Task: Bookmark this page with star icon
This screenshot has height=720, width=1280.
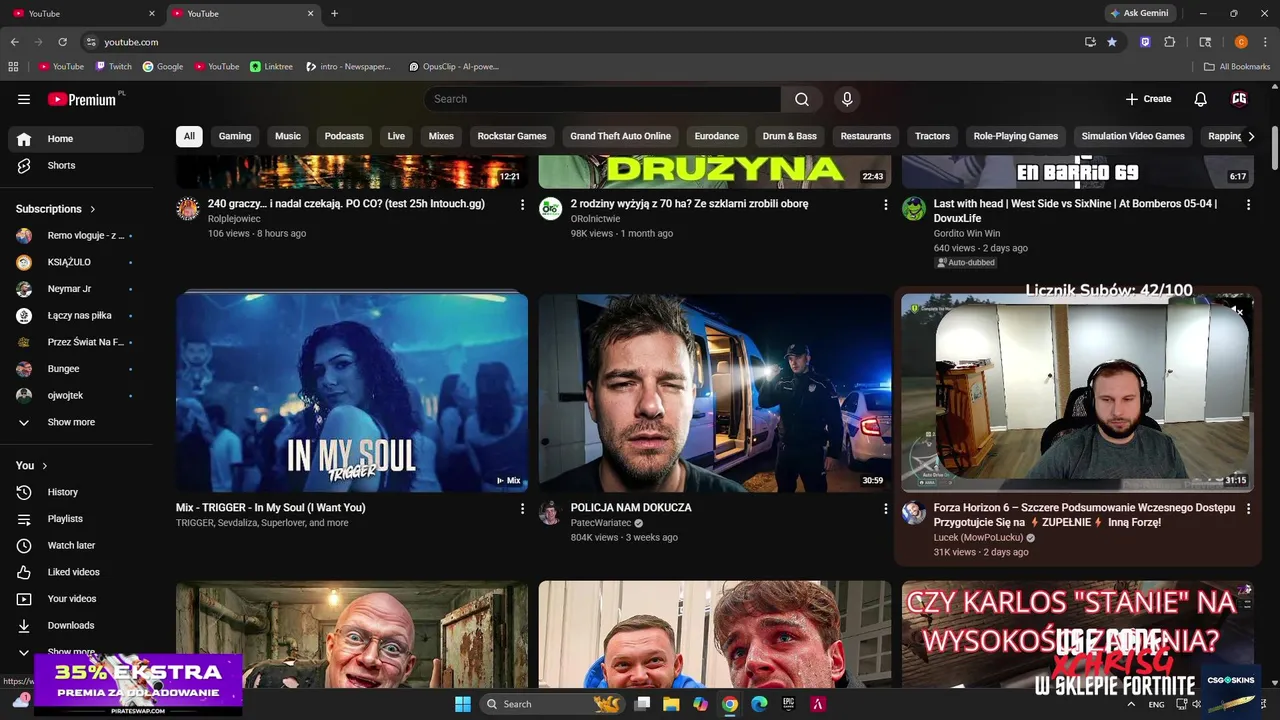Action: coord(1112,42)
